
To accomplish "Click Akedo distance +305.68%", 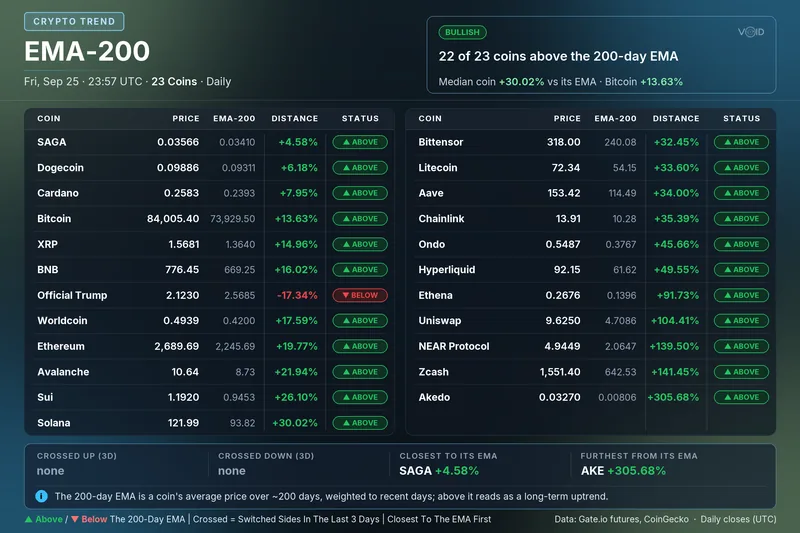I will point(673,397).
